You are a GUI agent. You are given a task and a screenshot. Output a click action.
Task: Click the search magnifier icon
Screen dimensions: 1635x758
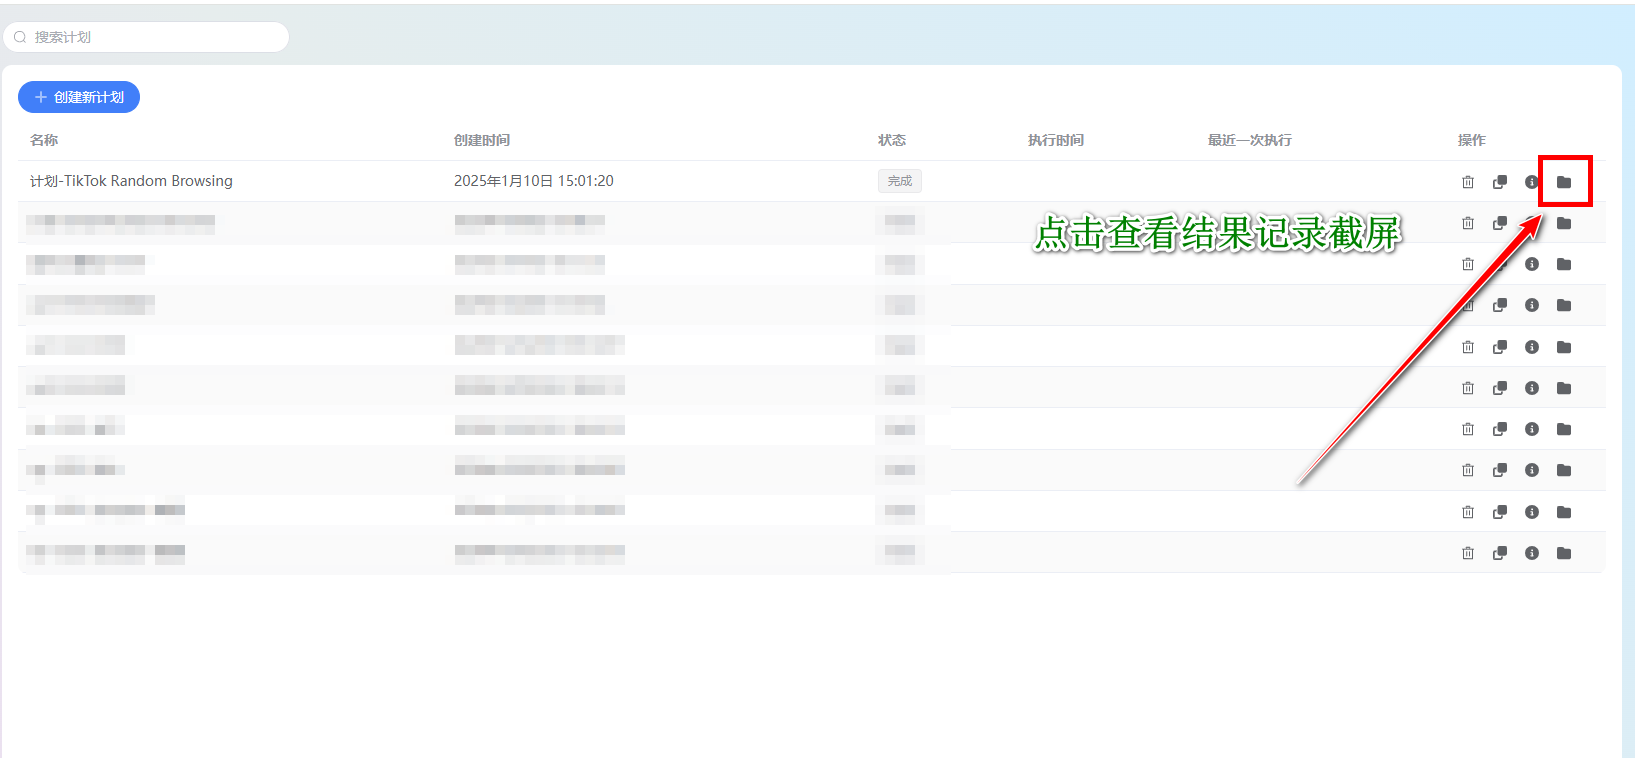click(20, 37)
